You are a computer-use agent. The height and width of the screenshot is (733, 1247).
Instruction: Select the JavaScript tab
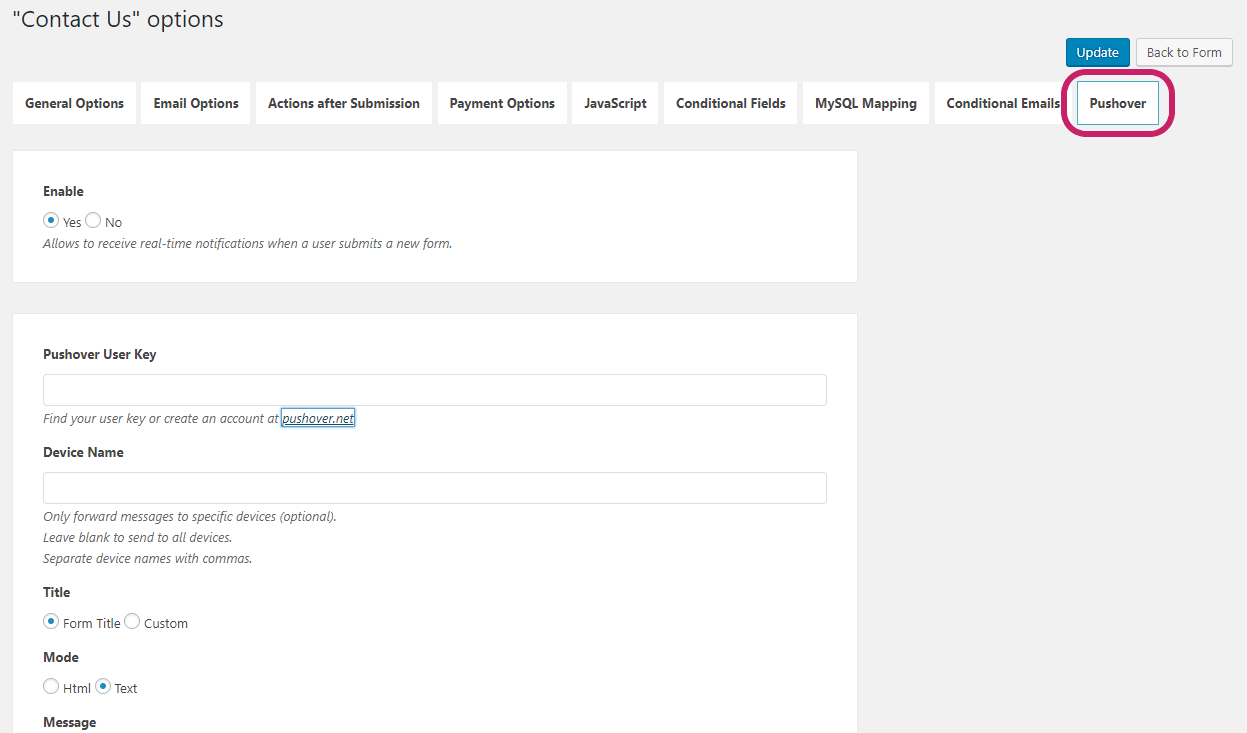click(615, 103)
